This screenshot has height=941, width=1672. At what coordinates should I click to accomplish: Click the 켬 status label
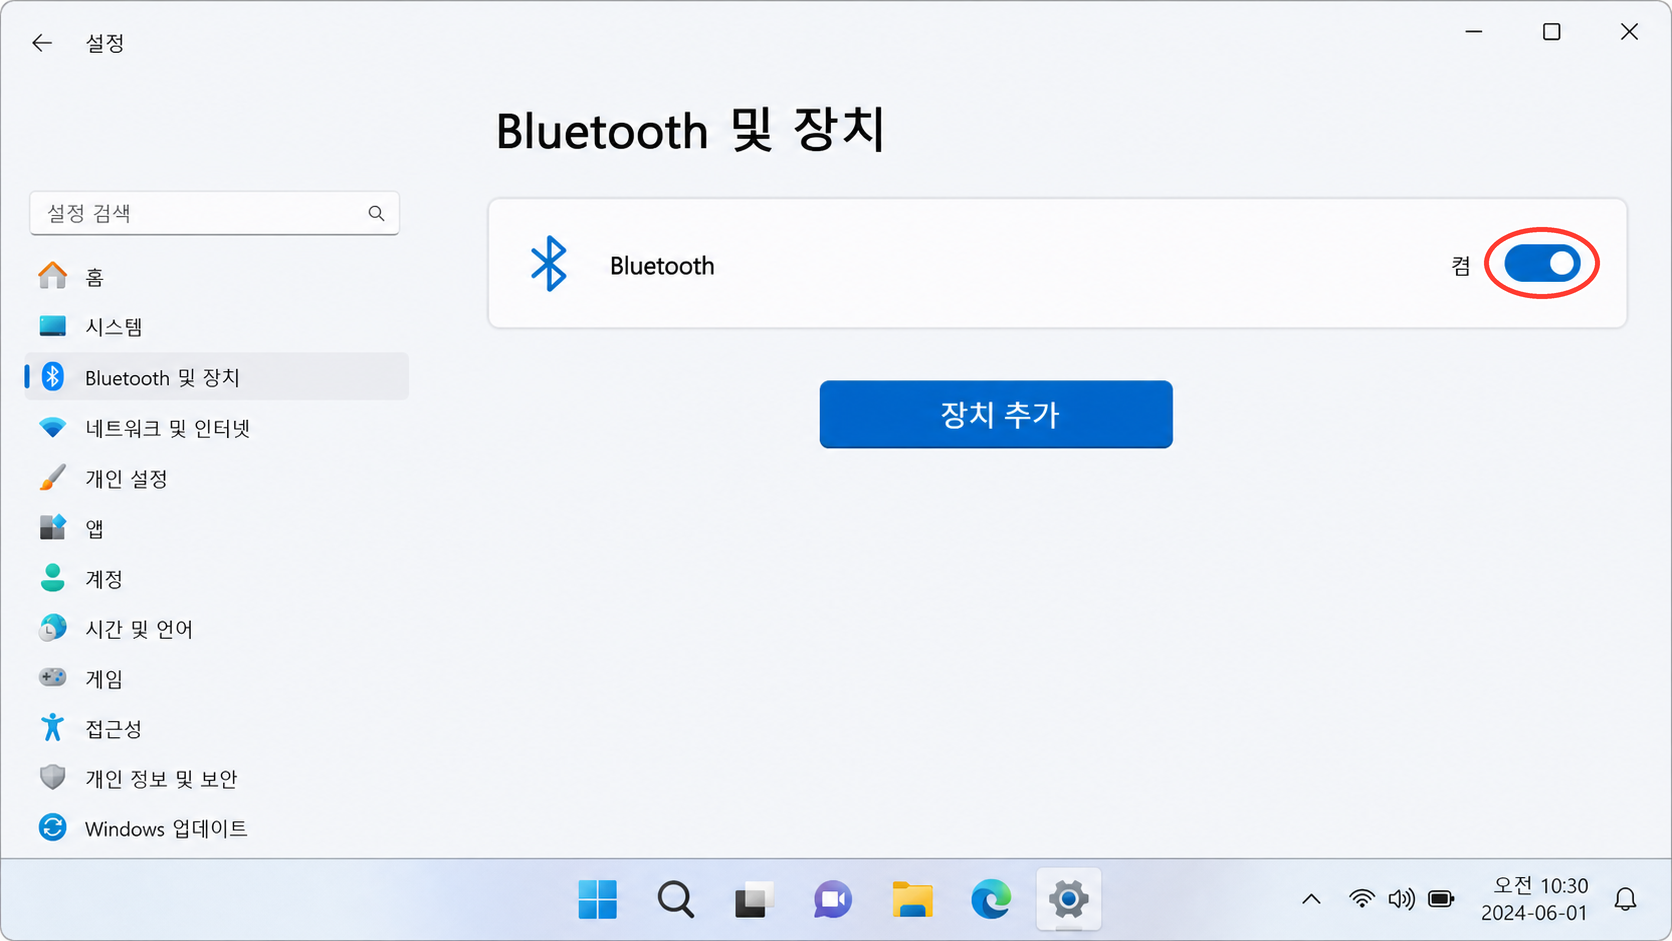(1461, 265)
